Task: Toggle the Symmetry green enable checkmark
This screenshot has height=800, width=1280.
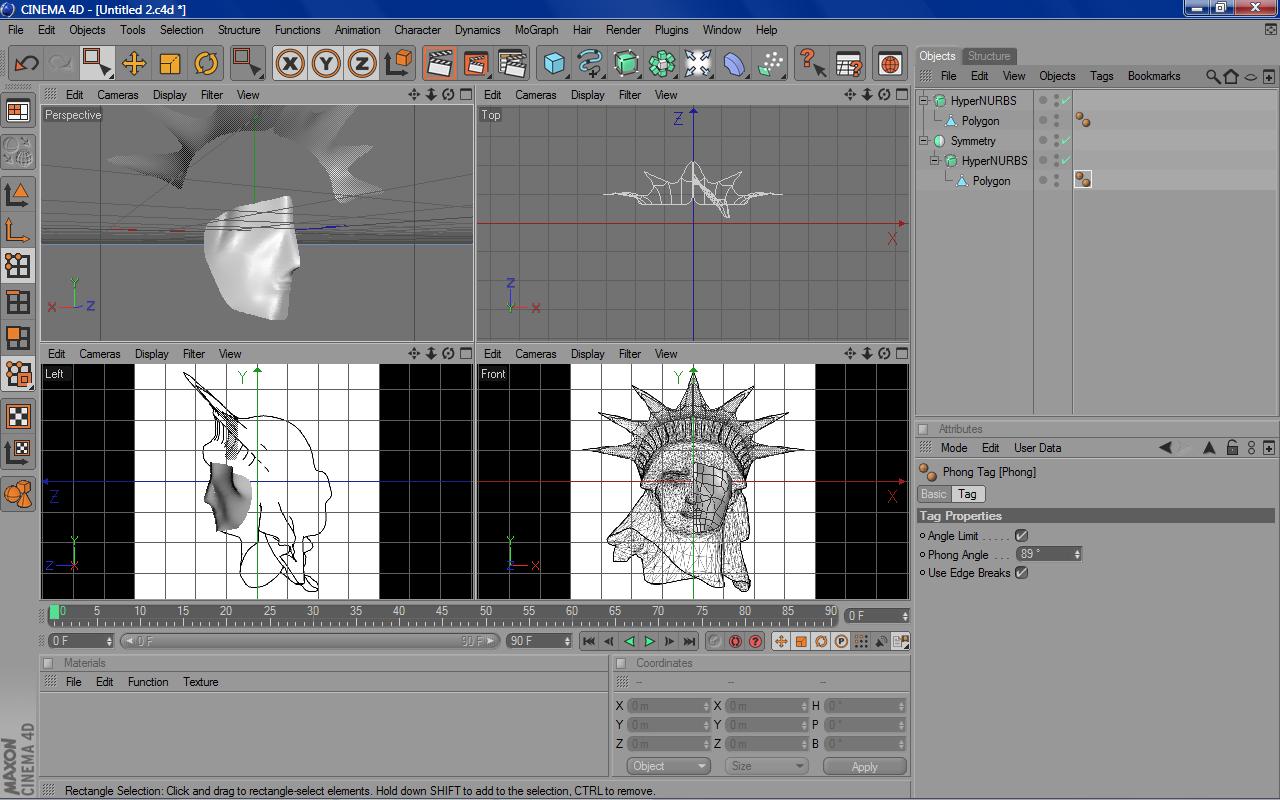Action: coord(1066,141)
